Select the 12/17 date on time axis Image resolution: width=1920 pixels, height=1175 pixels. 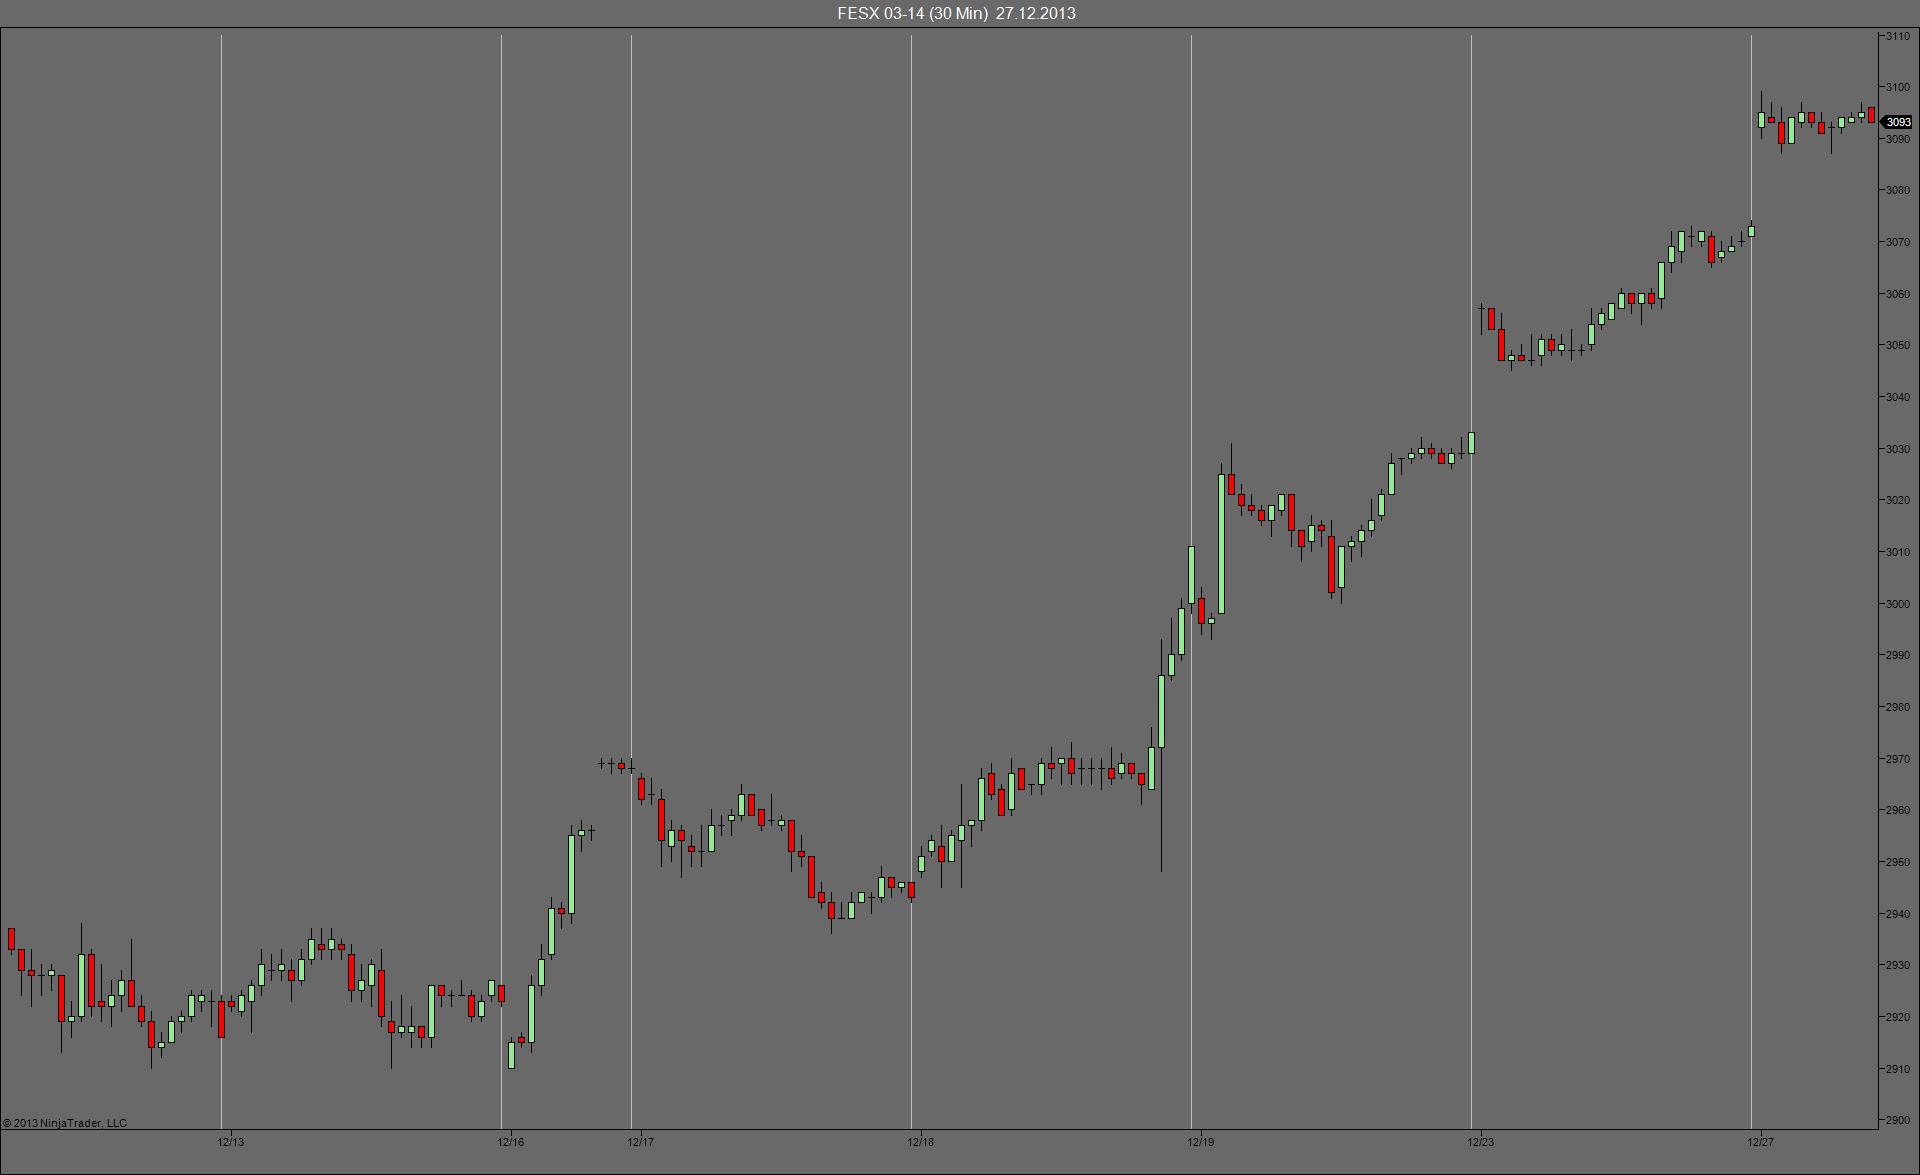click(640, 1141)
